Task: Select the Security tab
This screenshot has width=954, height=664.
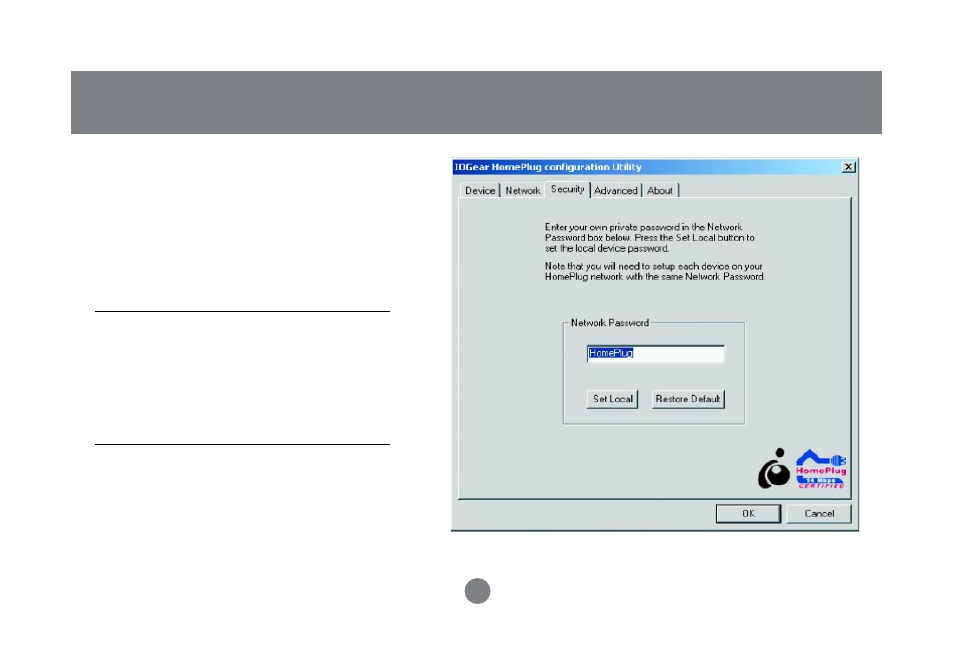Action: tap(568, 189)
